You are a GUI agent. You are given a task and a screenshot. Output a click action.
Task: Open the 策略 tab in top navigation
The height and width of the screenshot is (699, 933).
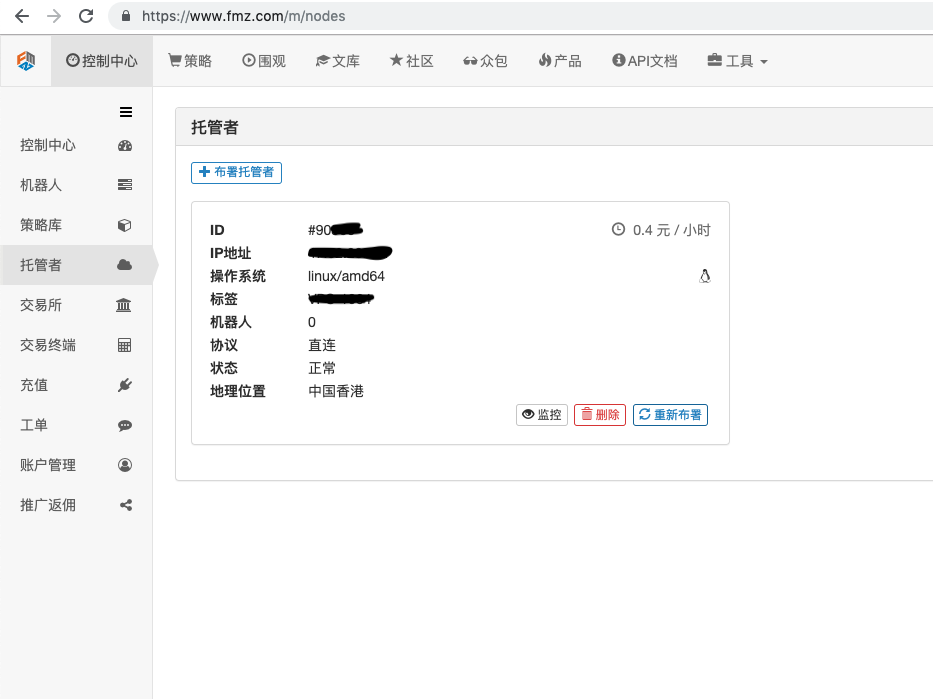click(x=190, y=61)
